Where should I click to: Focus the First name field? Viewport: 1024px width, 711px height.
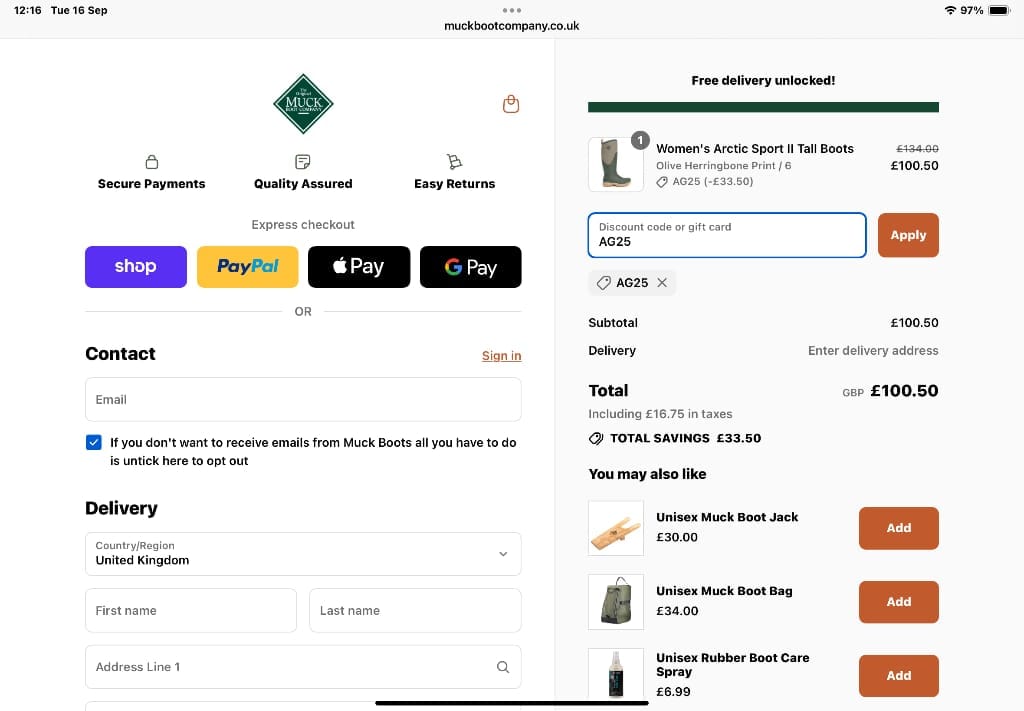click(x=191, y=610)
